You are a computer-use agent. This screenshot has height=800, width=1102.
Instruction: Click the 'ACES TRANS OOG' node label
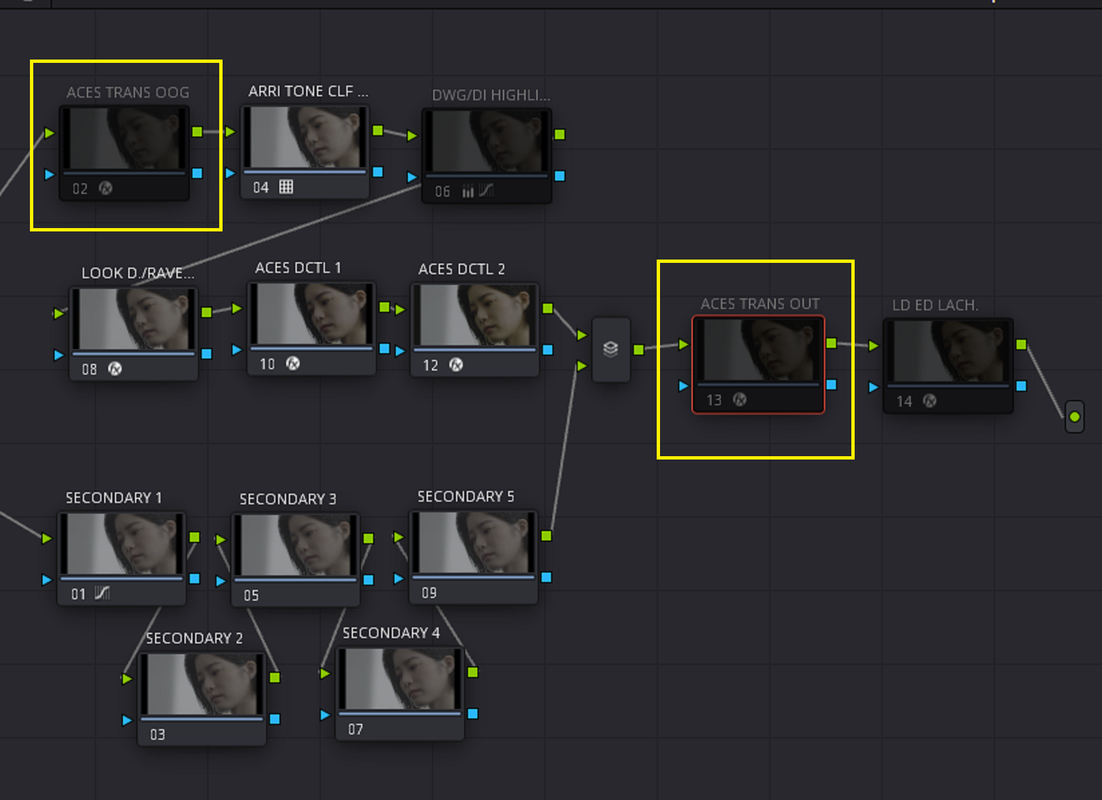point(128,92)
